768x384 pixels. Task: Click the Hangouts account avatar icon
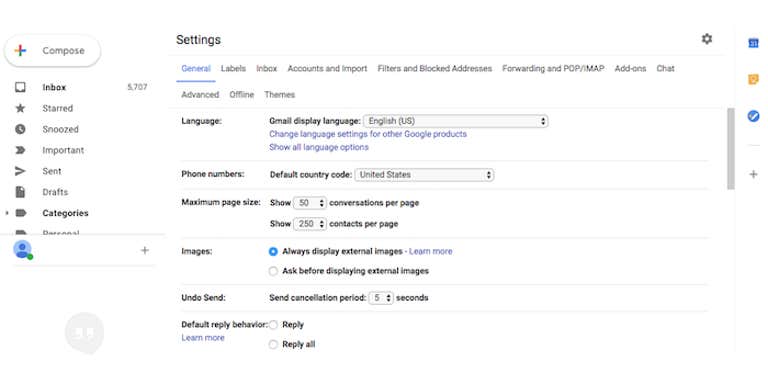pyautogui.click(x=22, y=249)
